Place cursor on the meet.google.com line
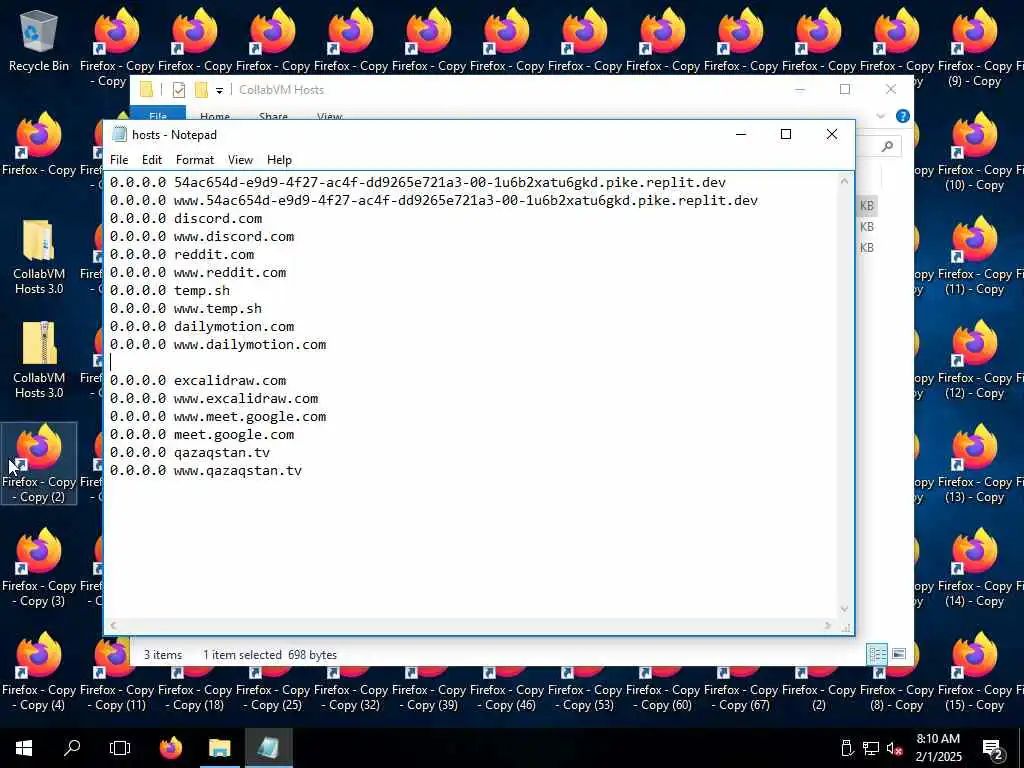This screenshot has height=768, width=1024. (x=201, y=435)
